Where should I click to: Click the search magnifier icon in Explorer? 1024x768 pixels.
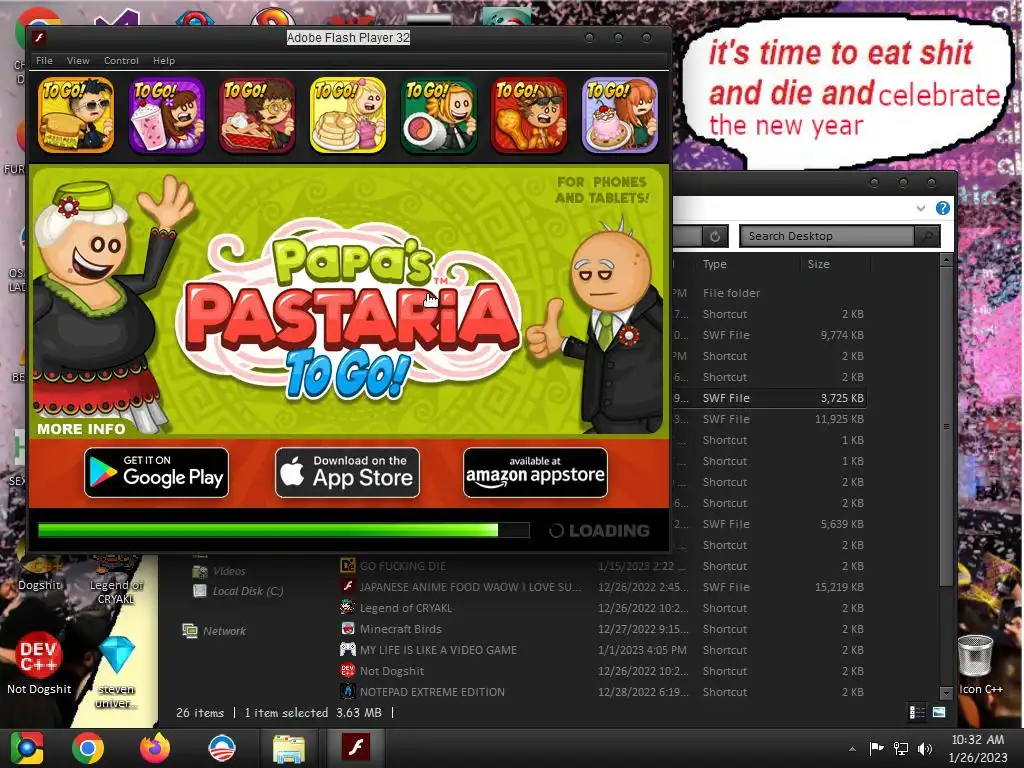tap(927, 236)
